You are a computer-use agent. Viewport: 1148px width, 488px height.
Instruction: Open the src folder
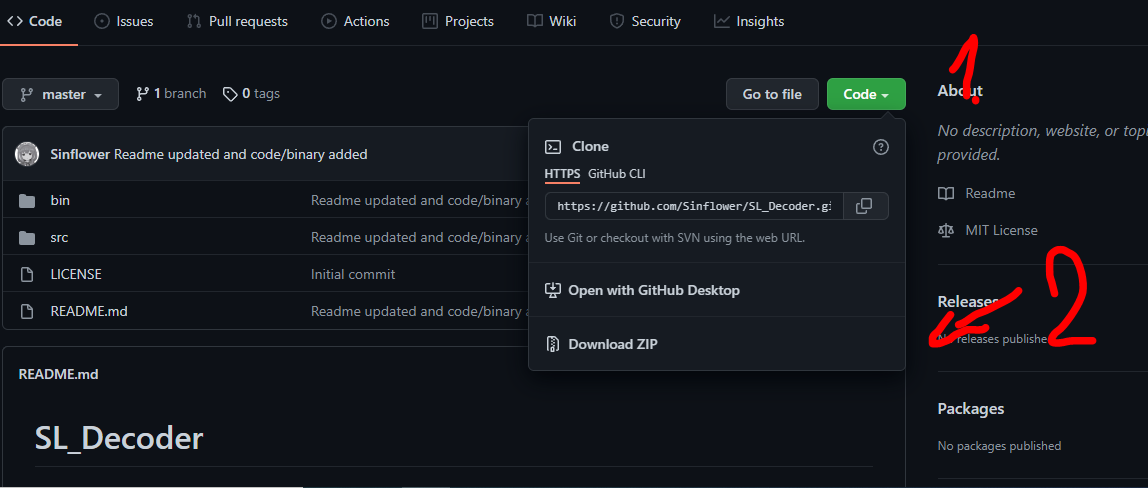tap(59, 238)
